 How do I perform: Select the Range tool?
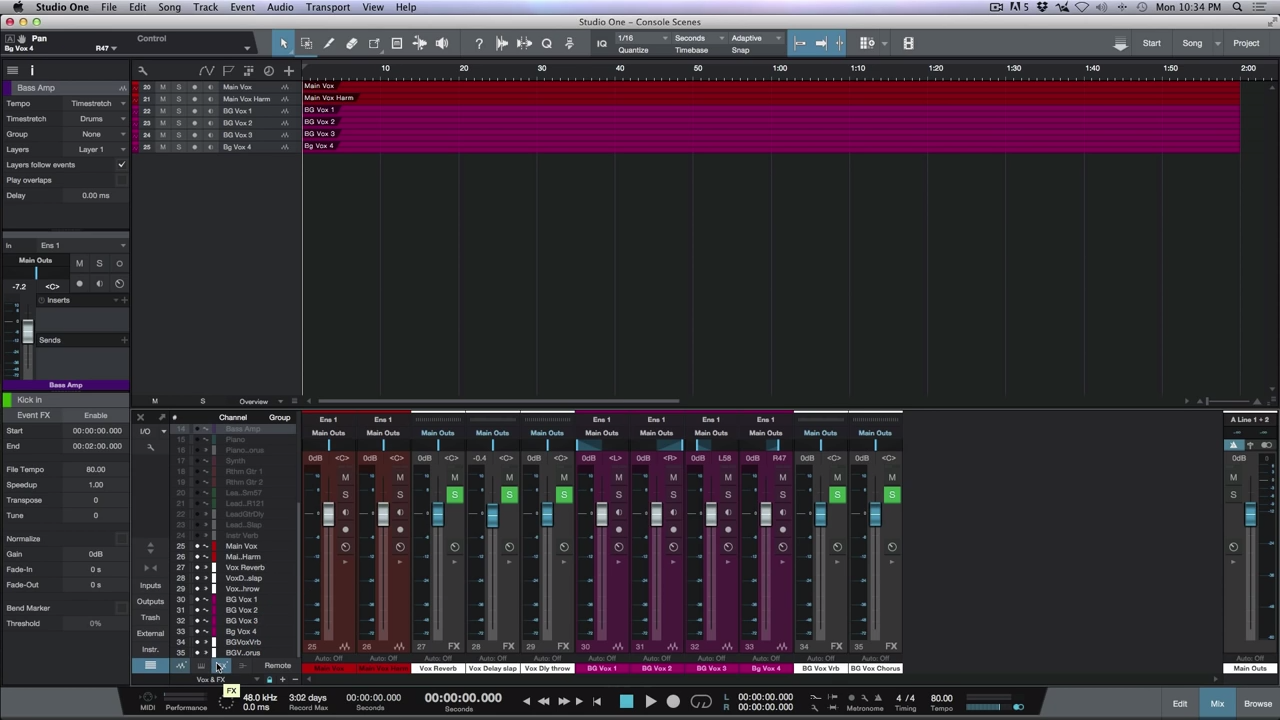coord(306,43)
